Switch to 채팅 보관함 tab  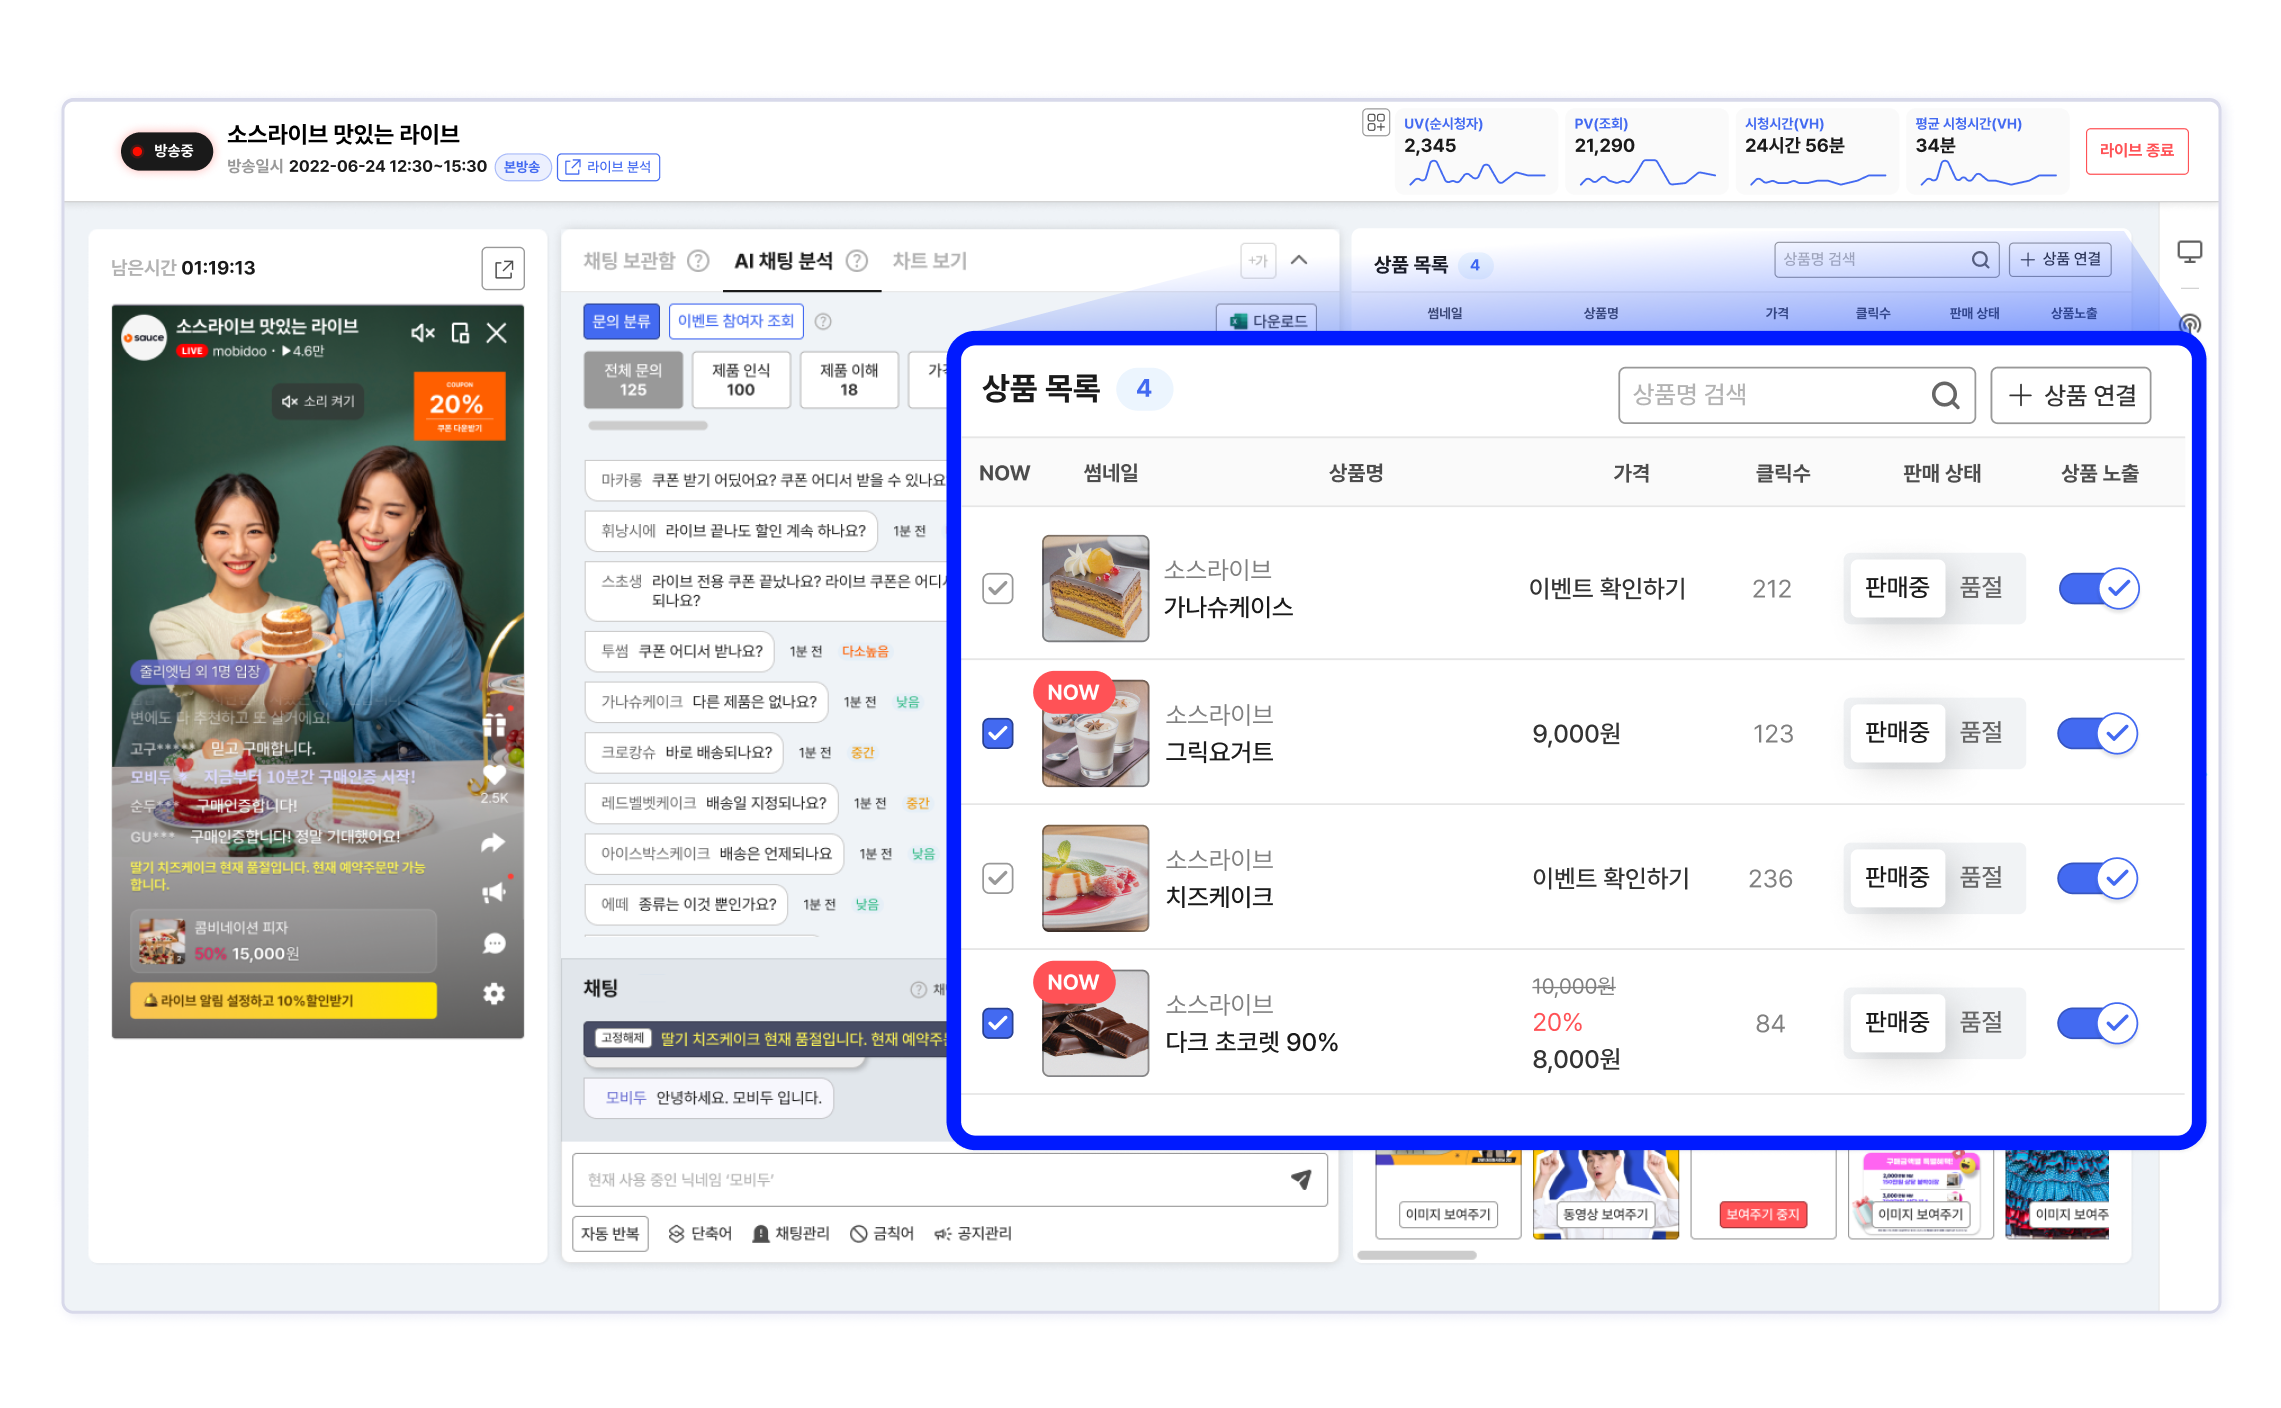click(x=629, y=261)
